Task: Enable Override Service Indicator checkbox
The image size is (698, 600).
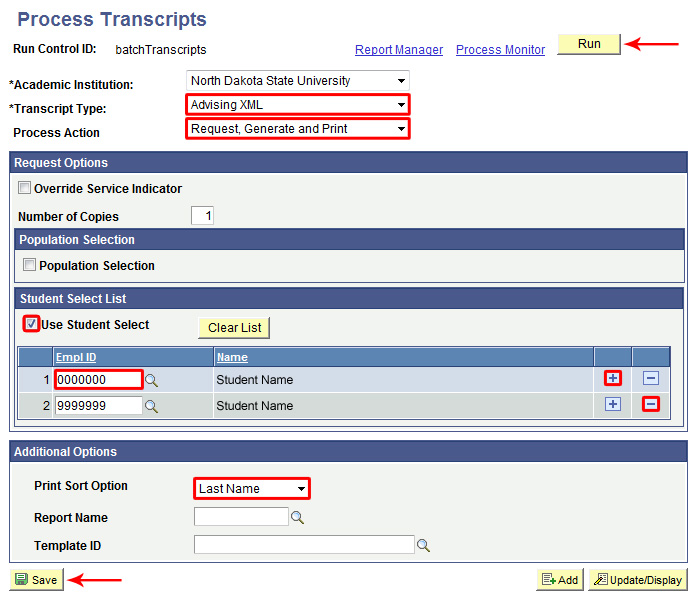Action: [x=25, y=188]
